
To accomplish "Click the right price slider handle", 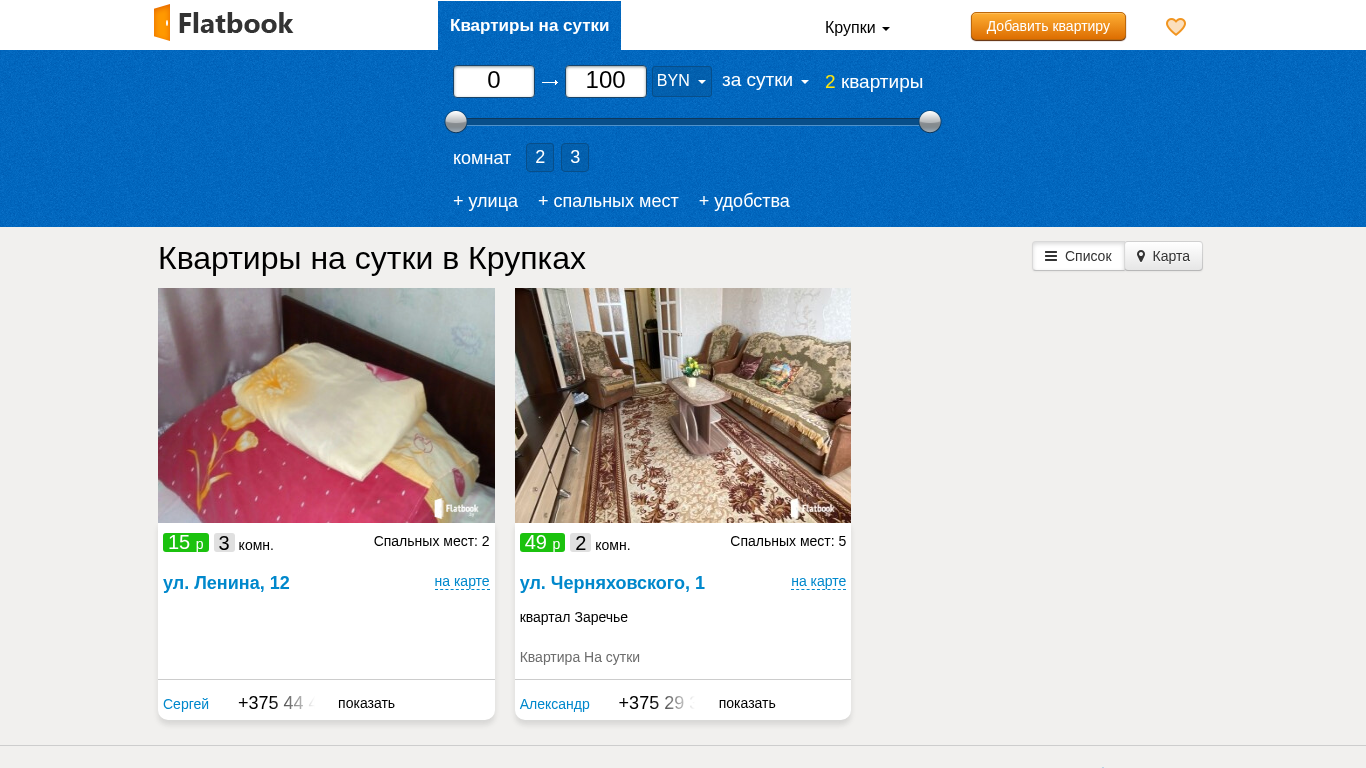I will click(930, 122).
